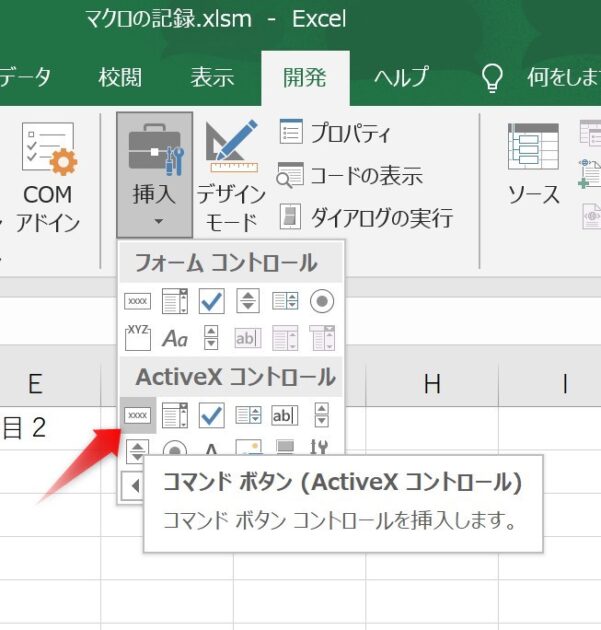This screenshot has height=630, width=601.
Task: Click the フォーム コントロール section heading
Action: pyautogui.click(x=226, y=263)
